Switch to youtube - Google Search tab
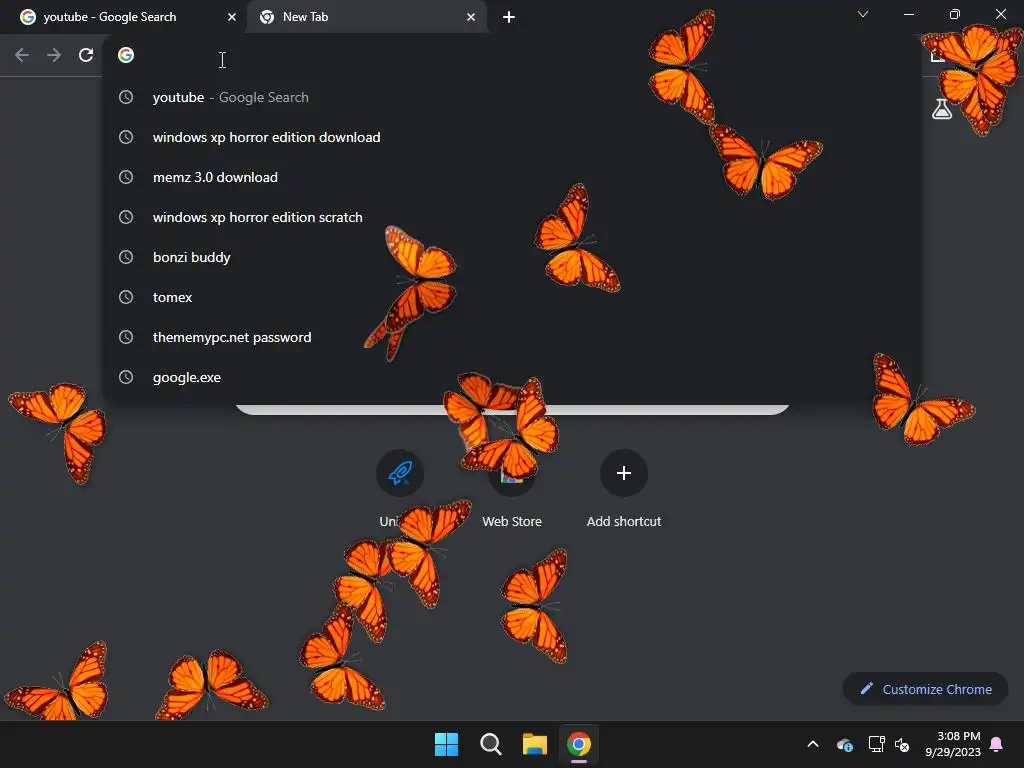This screenshot has width=1024, height=768. pyautogui.click(x=125, y=17)
